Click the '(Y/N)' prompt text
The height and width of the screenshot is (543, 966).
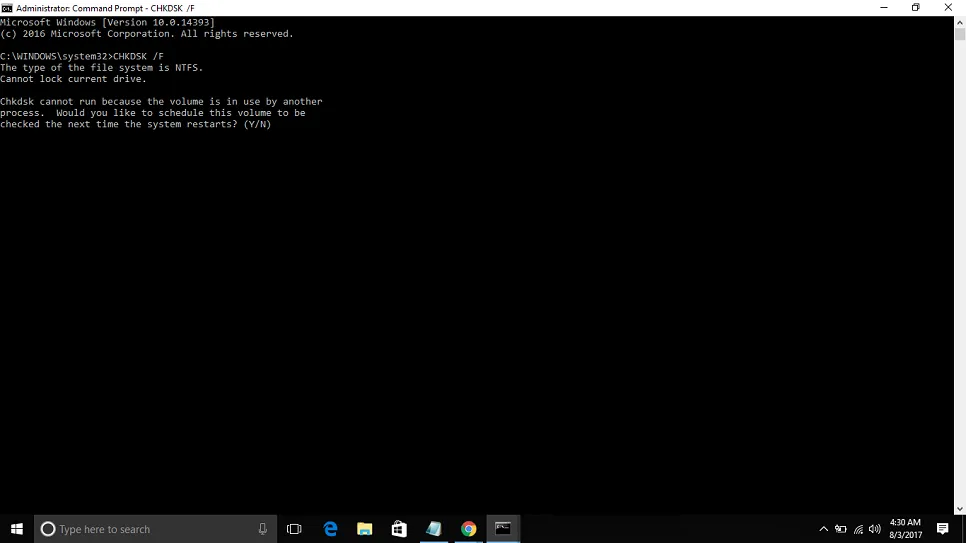258,124
